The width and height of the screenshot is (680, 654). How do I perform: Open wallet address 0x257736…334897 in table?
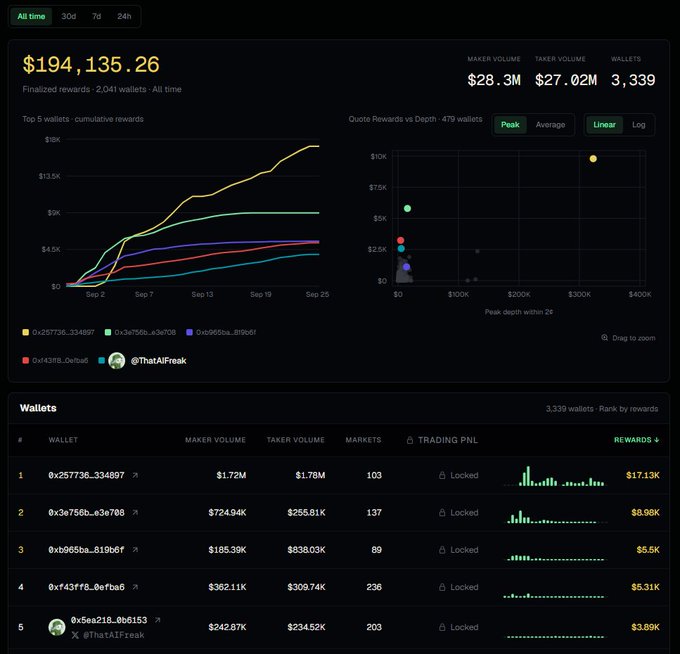[86, 475]
